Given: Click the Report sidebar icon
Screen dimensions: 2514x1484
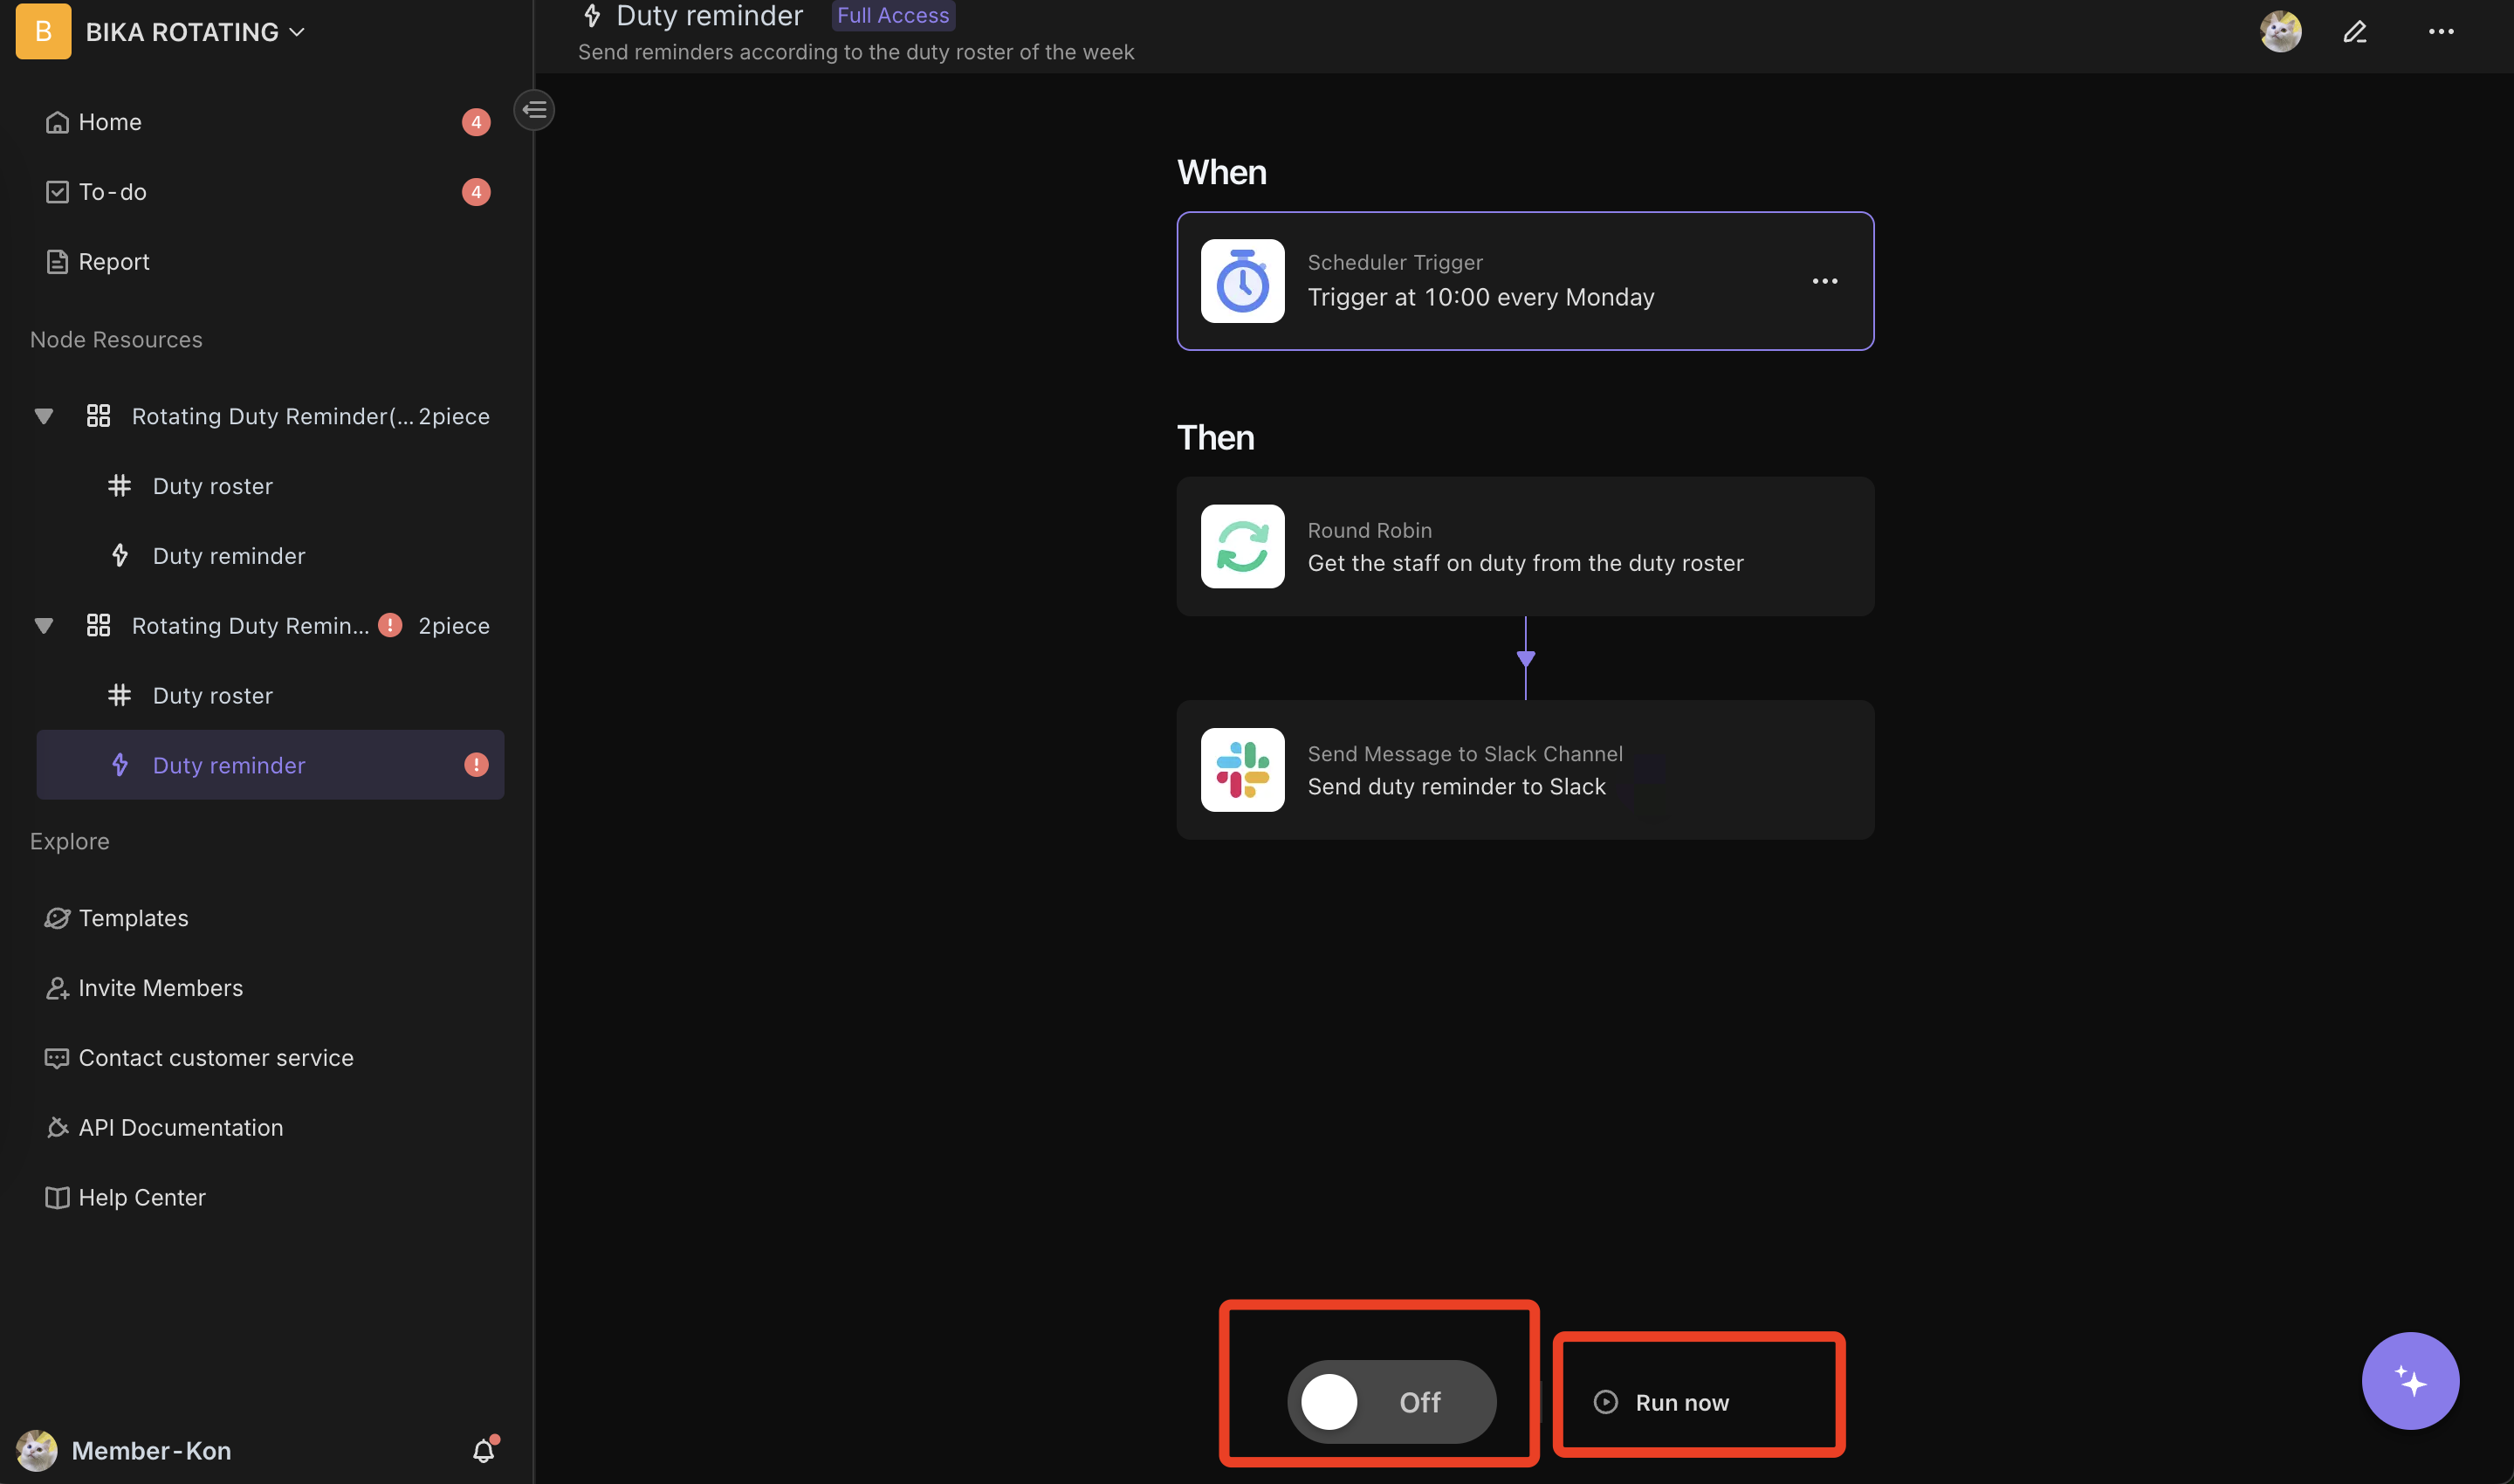Looking at the screenshot, I should [57, 262].
